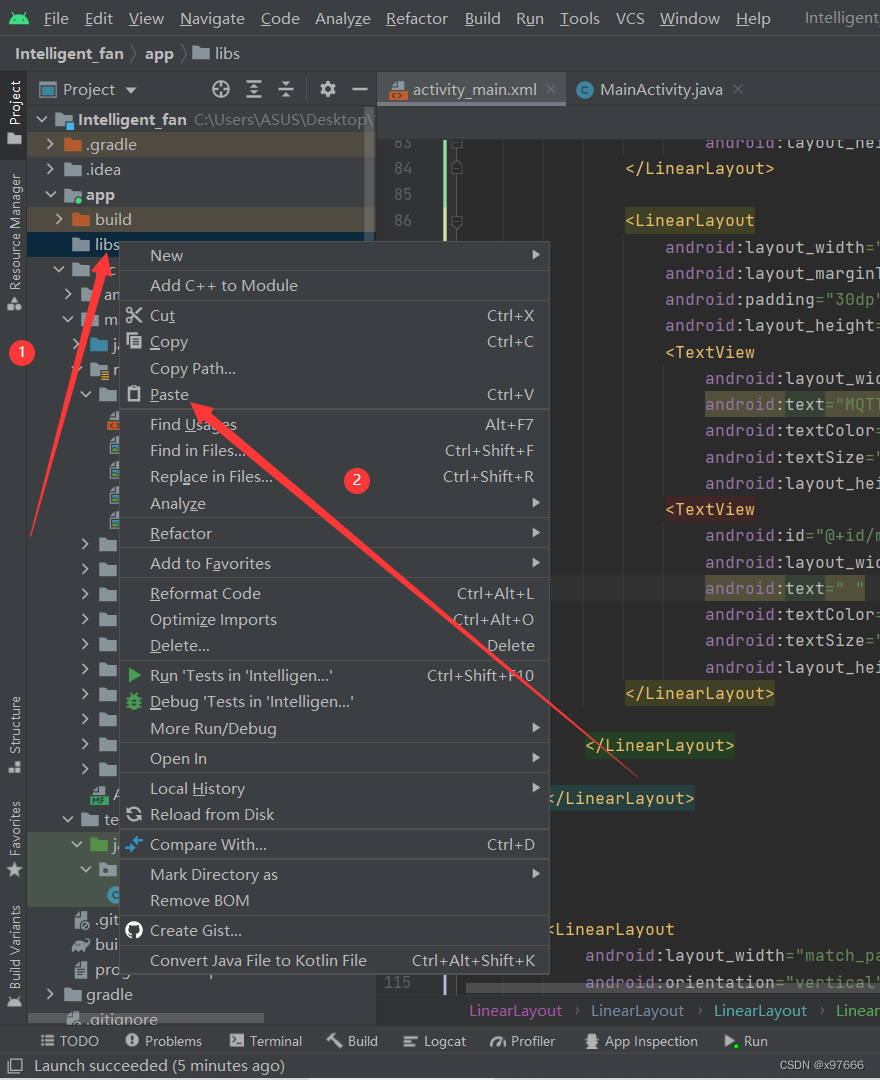Choose Find in Files... from context menu

(335, 450)
